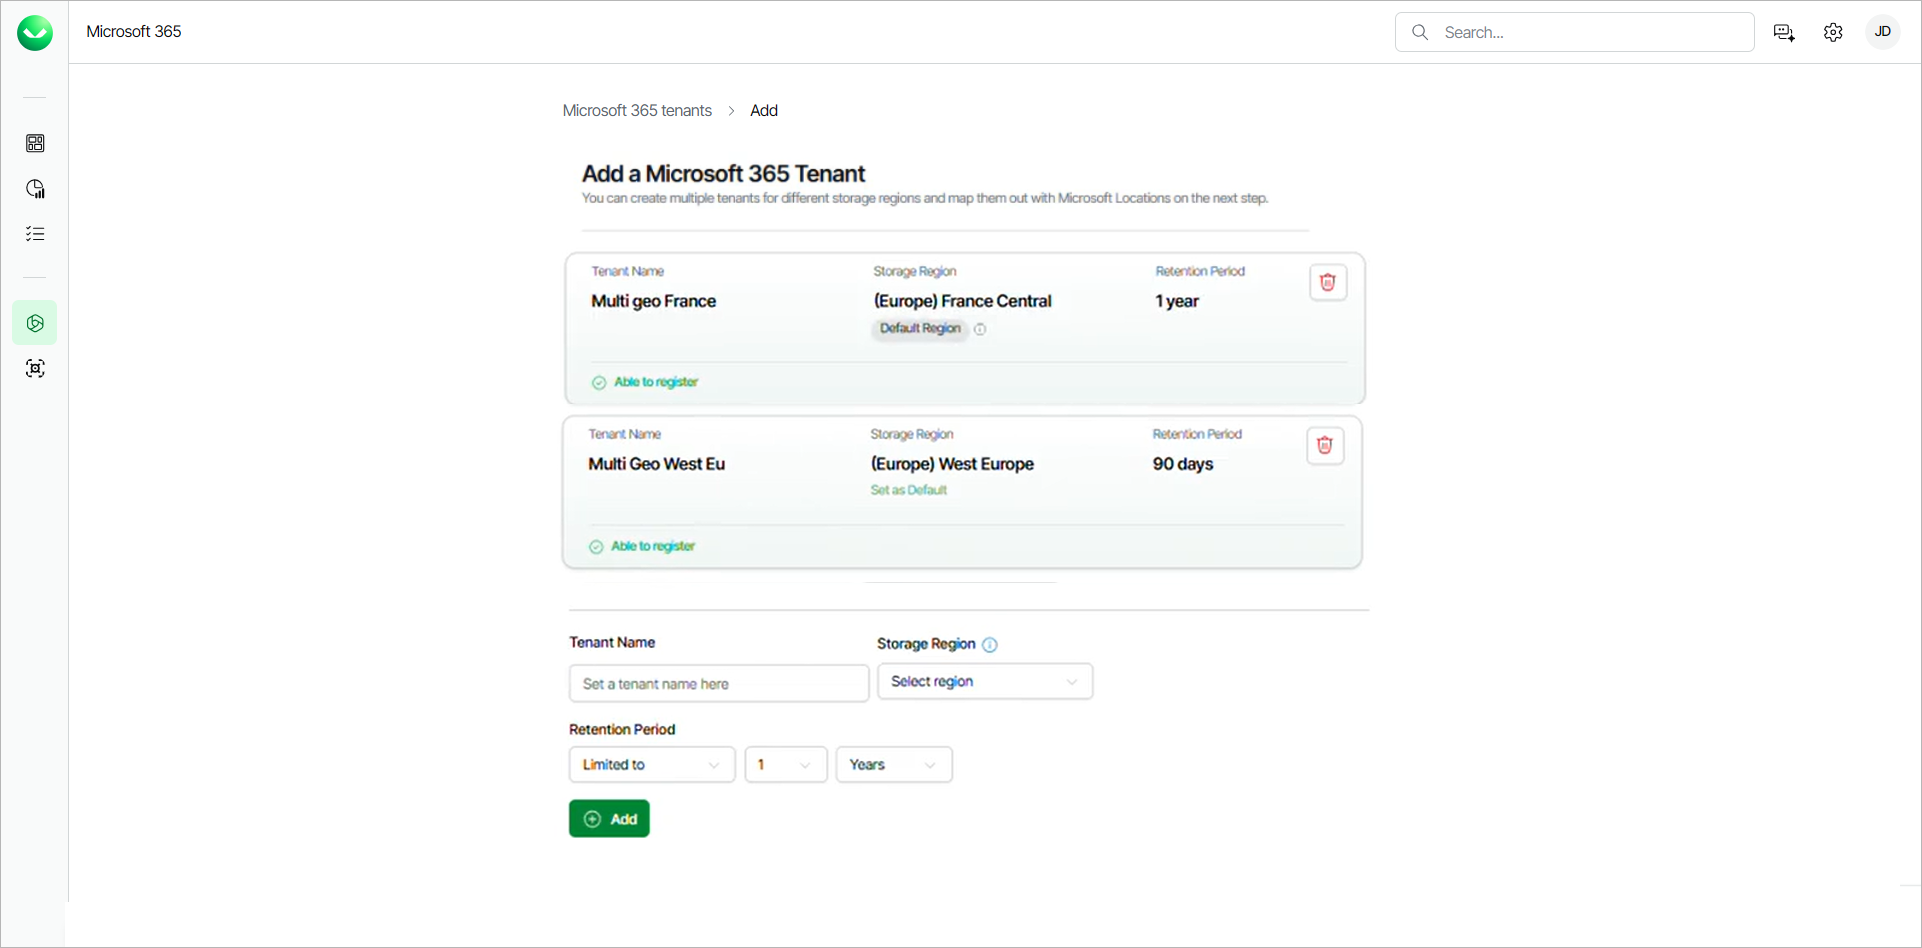Click the green Add button

pos(609,819)
